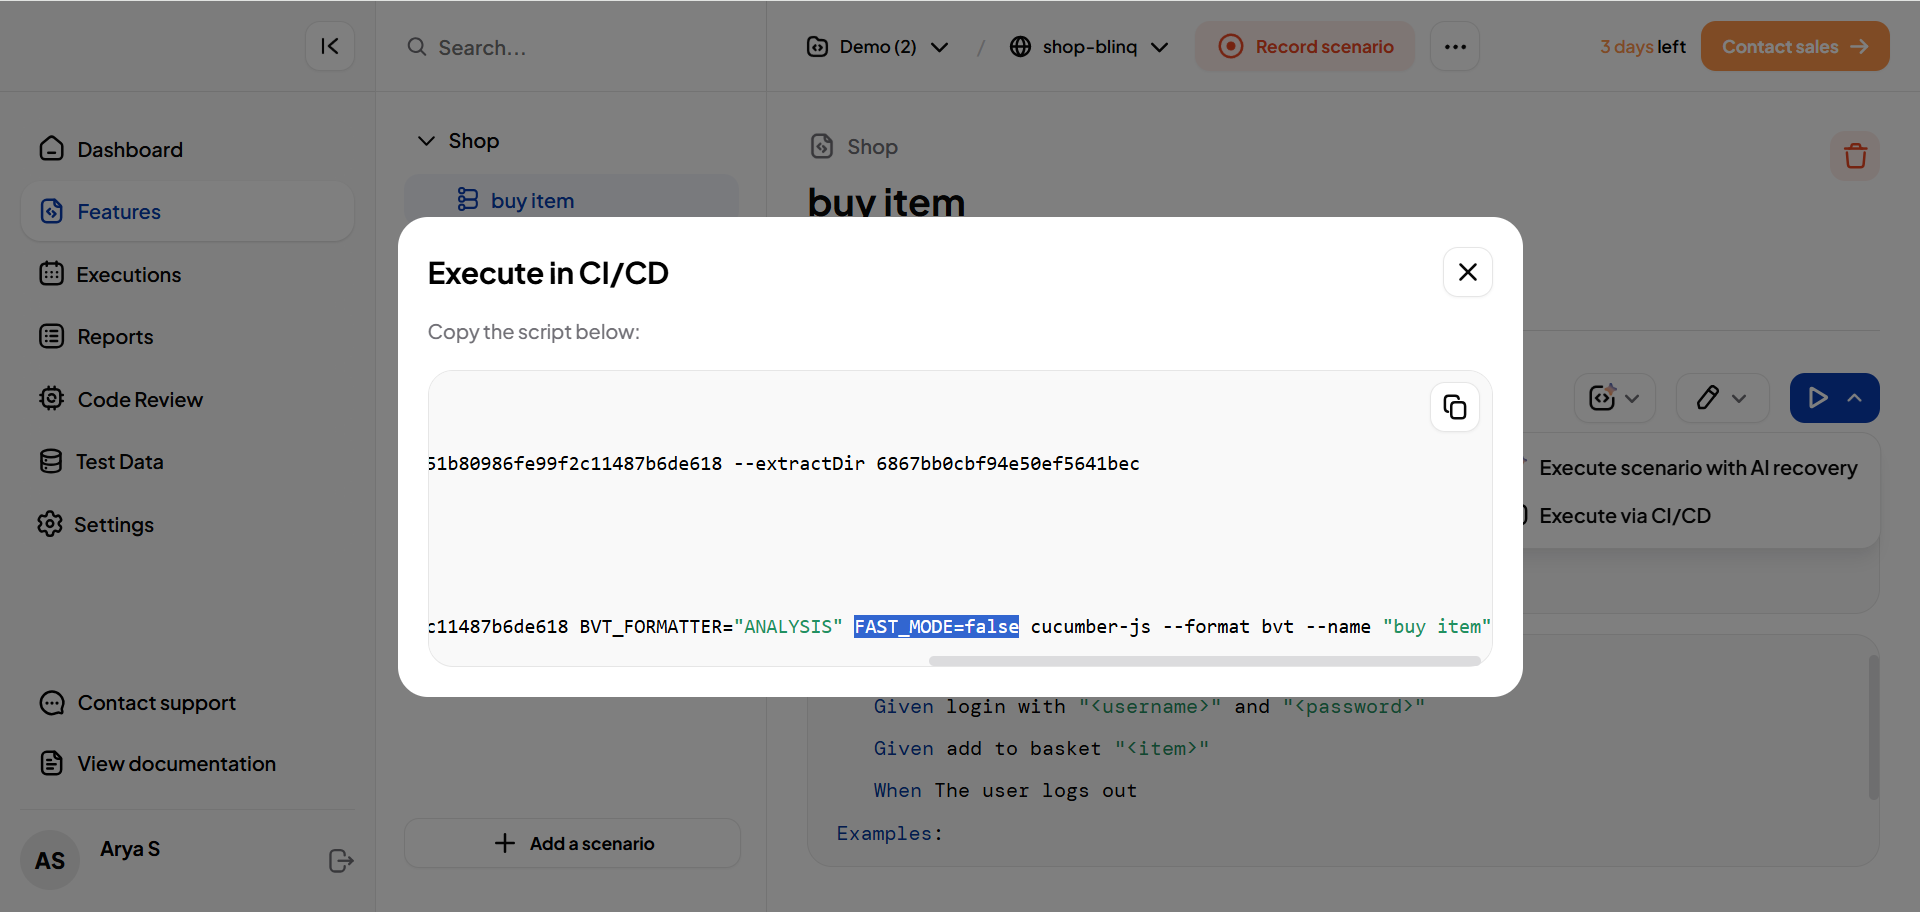This screenshot has width=1920, height=912.
Task: Expand the shop-blinq environment dropdown
Action: click(1088, 47)
